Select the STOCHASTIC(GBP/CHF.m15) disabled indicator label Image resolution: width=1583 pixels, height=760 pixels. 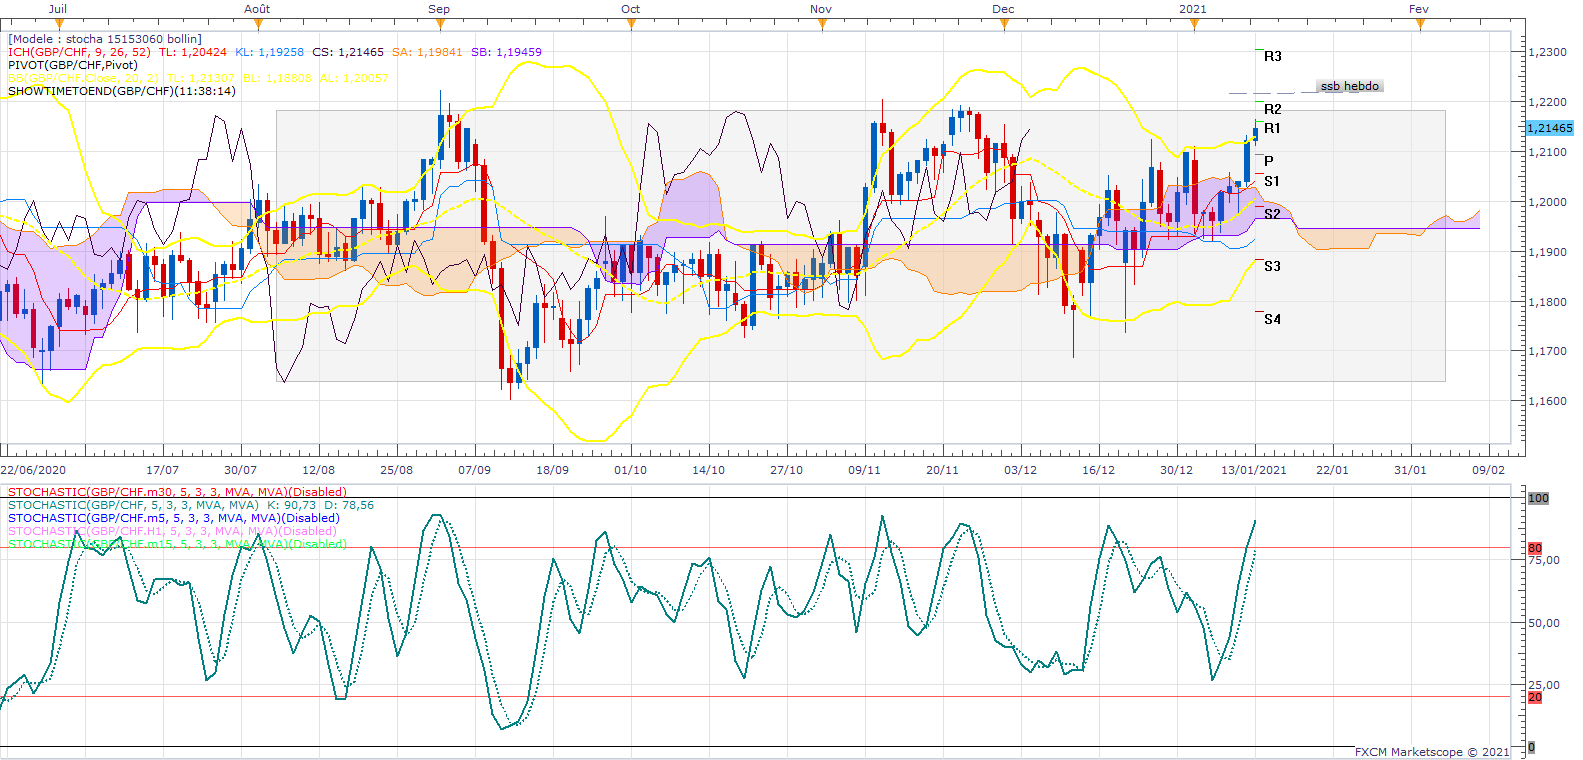coord(178,544)
